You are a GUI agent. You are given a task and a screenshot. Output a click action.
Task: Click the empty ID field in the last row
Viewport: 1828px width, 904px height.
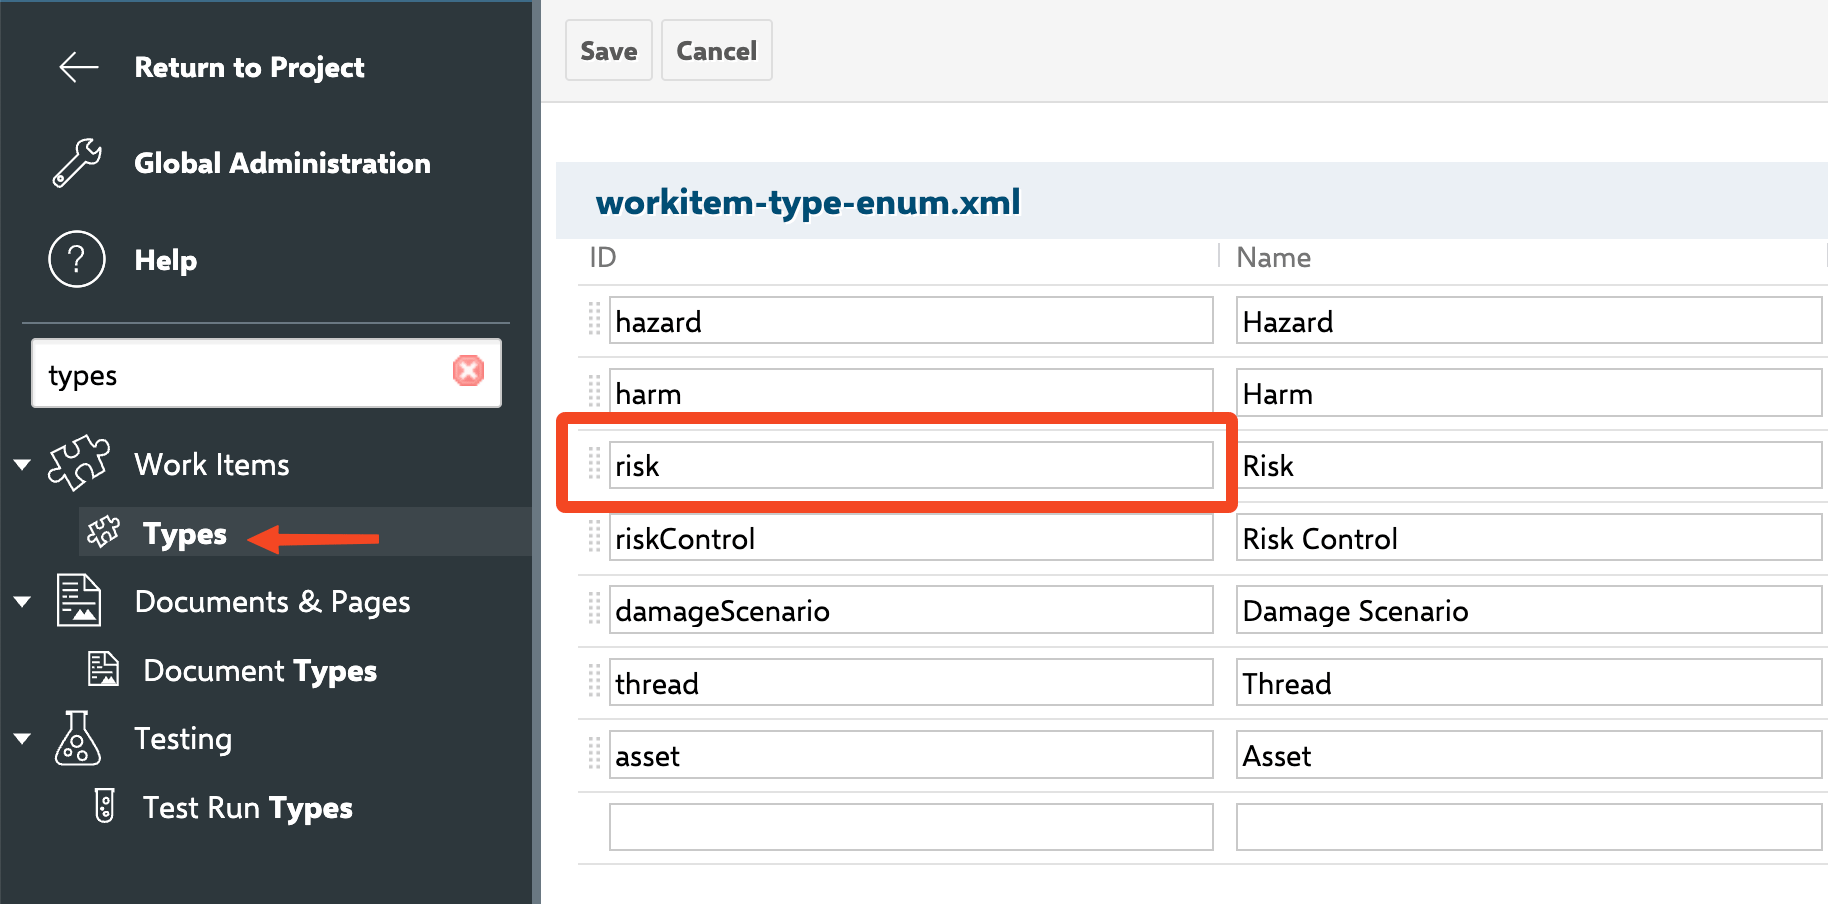(911, 827)
